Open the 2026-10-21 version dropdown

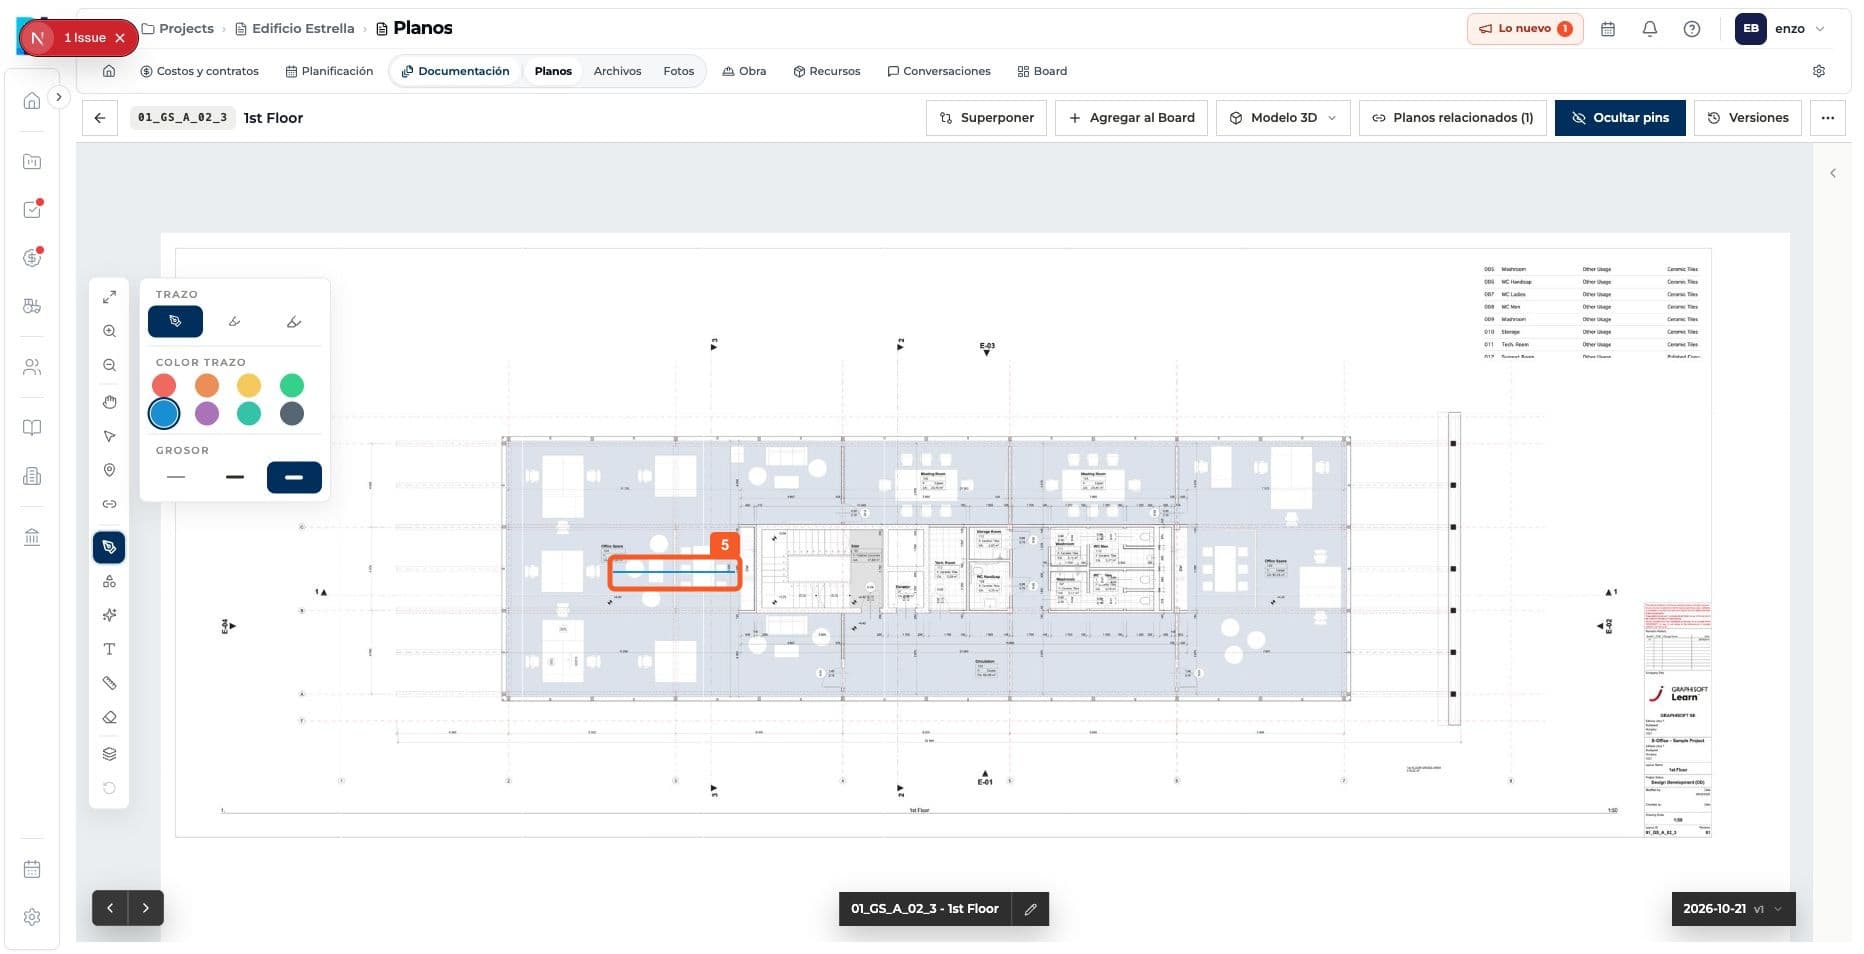(1733, 909)
